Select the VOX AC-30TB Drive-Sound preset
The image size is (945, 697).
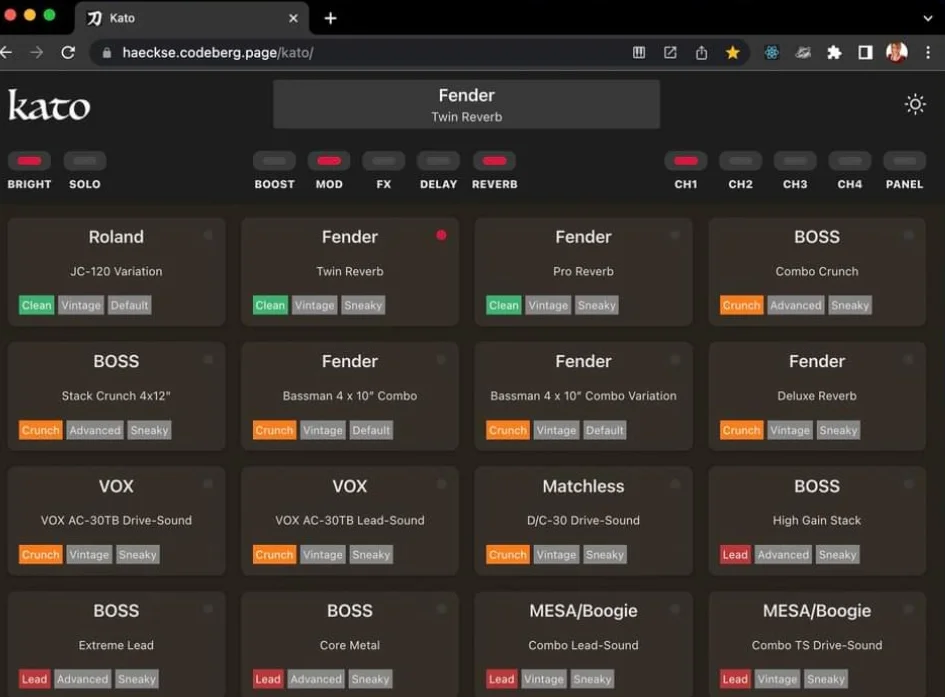[x=116, y=521]
